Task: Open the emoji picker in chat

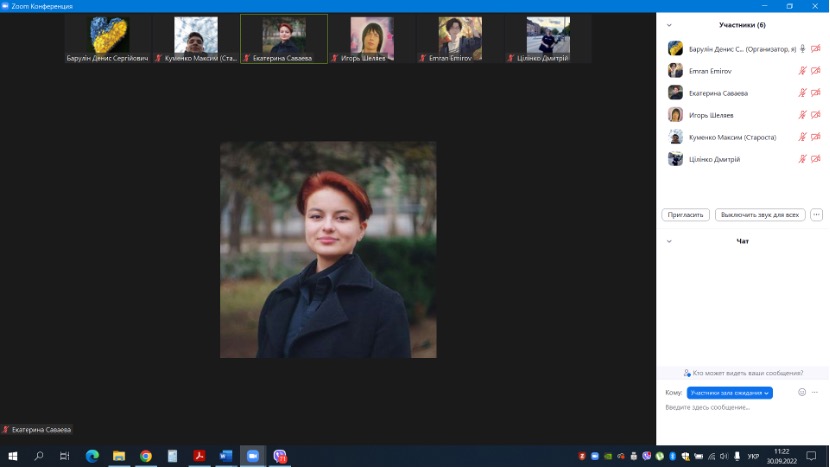Action: 802,392
